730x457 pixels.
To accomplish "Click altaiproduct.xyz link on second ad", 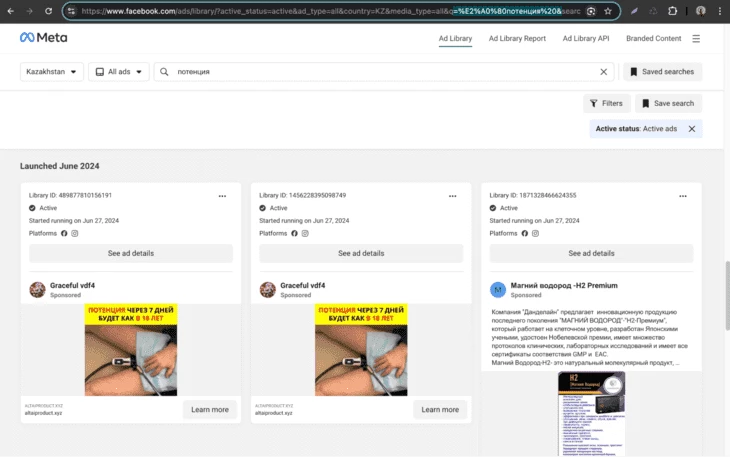I will coord(274,413).
